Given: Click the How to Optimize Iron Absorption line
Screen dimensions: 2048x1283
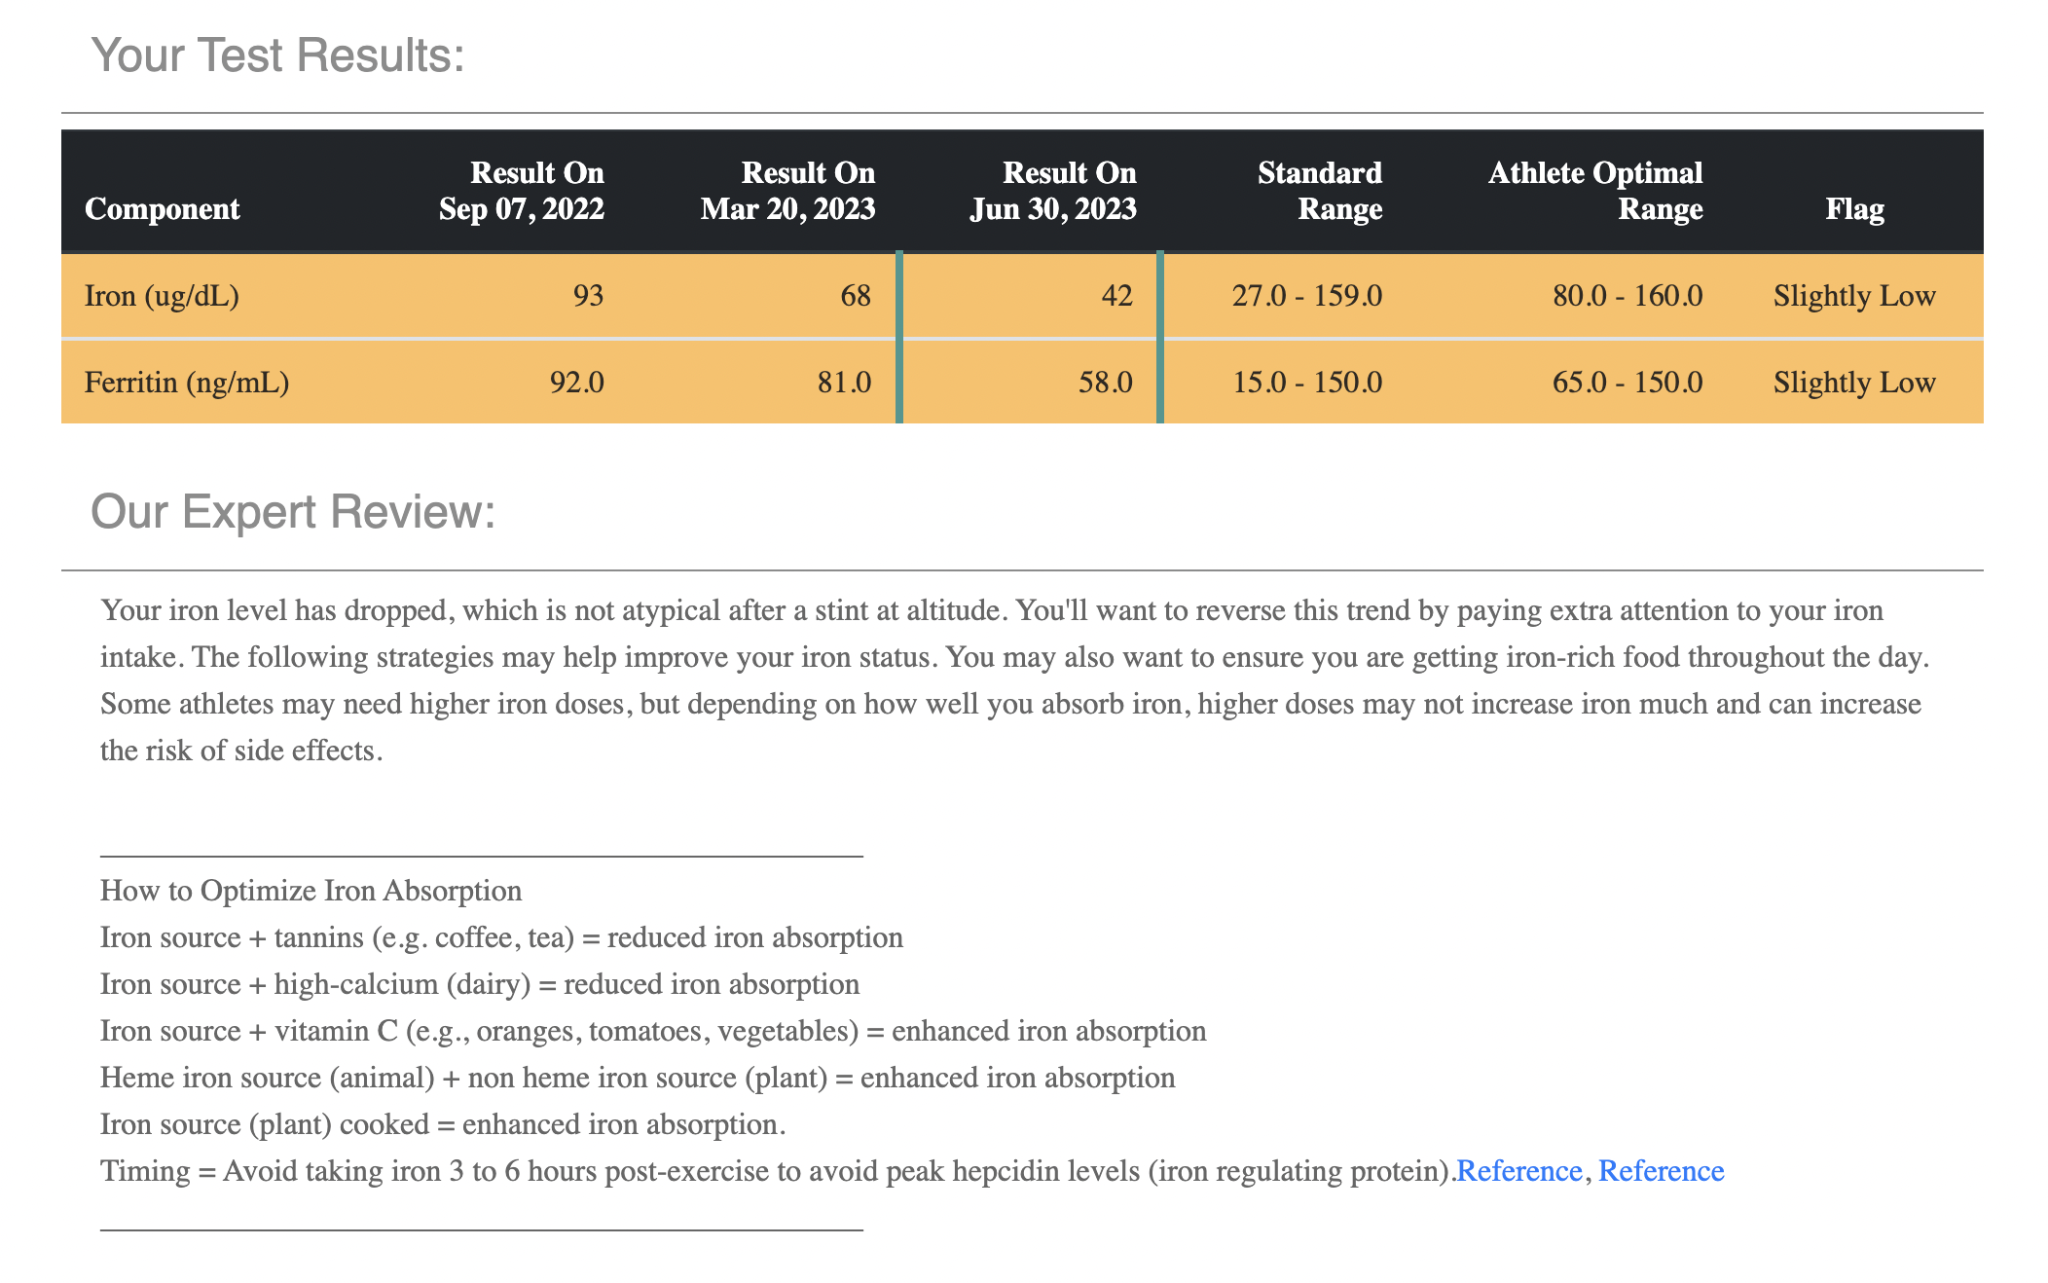Looking at the screenshot, I should (311, 891).
